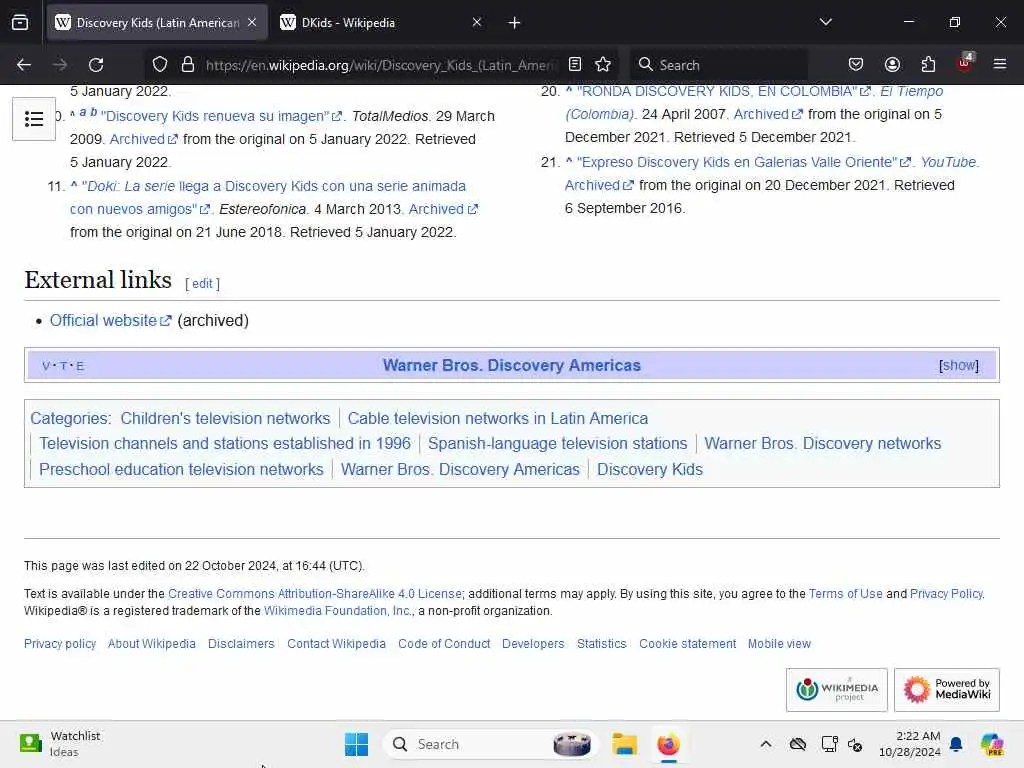The height and width of the screenshot is (768, 1024).
Task: Open Powered by MediaWiki badge
Action: click(946, 690)
